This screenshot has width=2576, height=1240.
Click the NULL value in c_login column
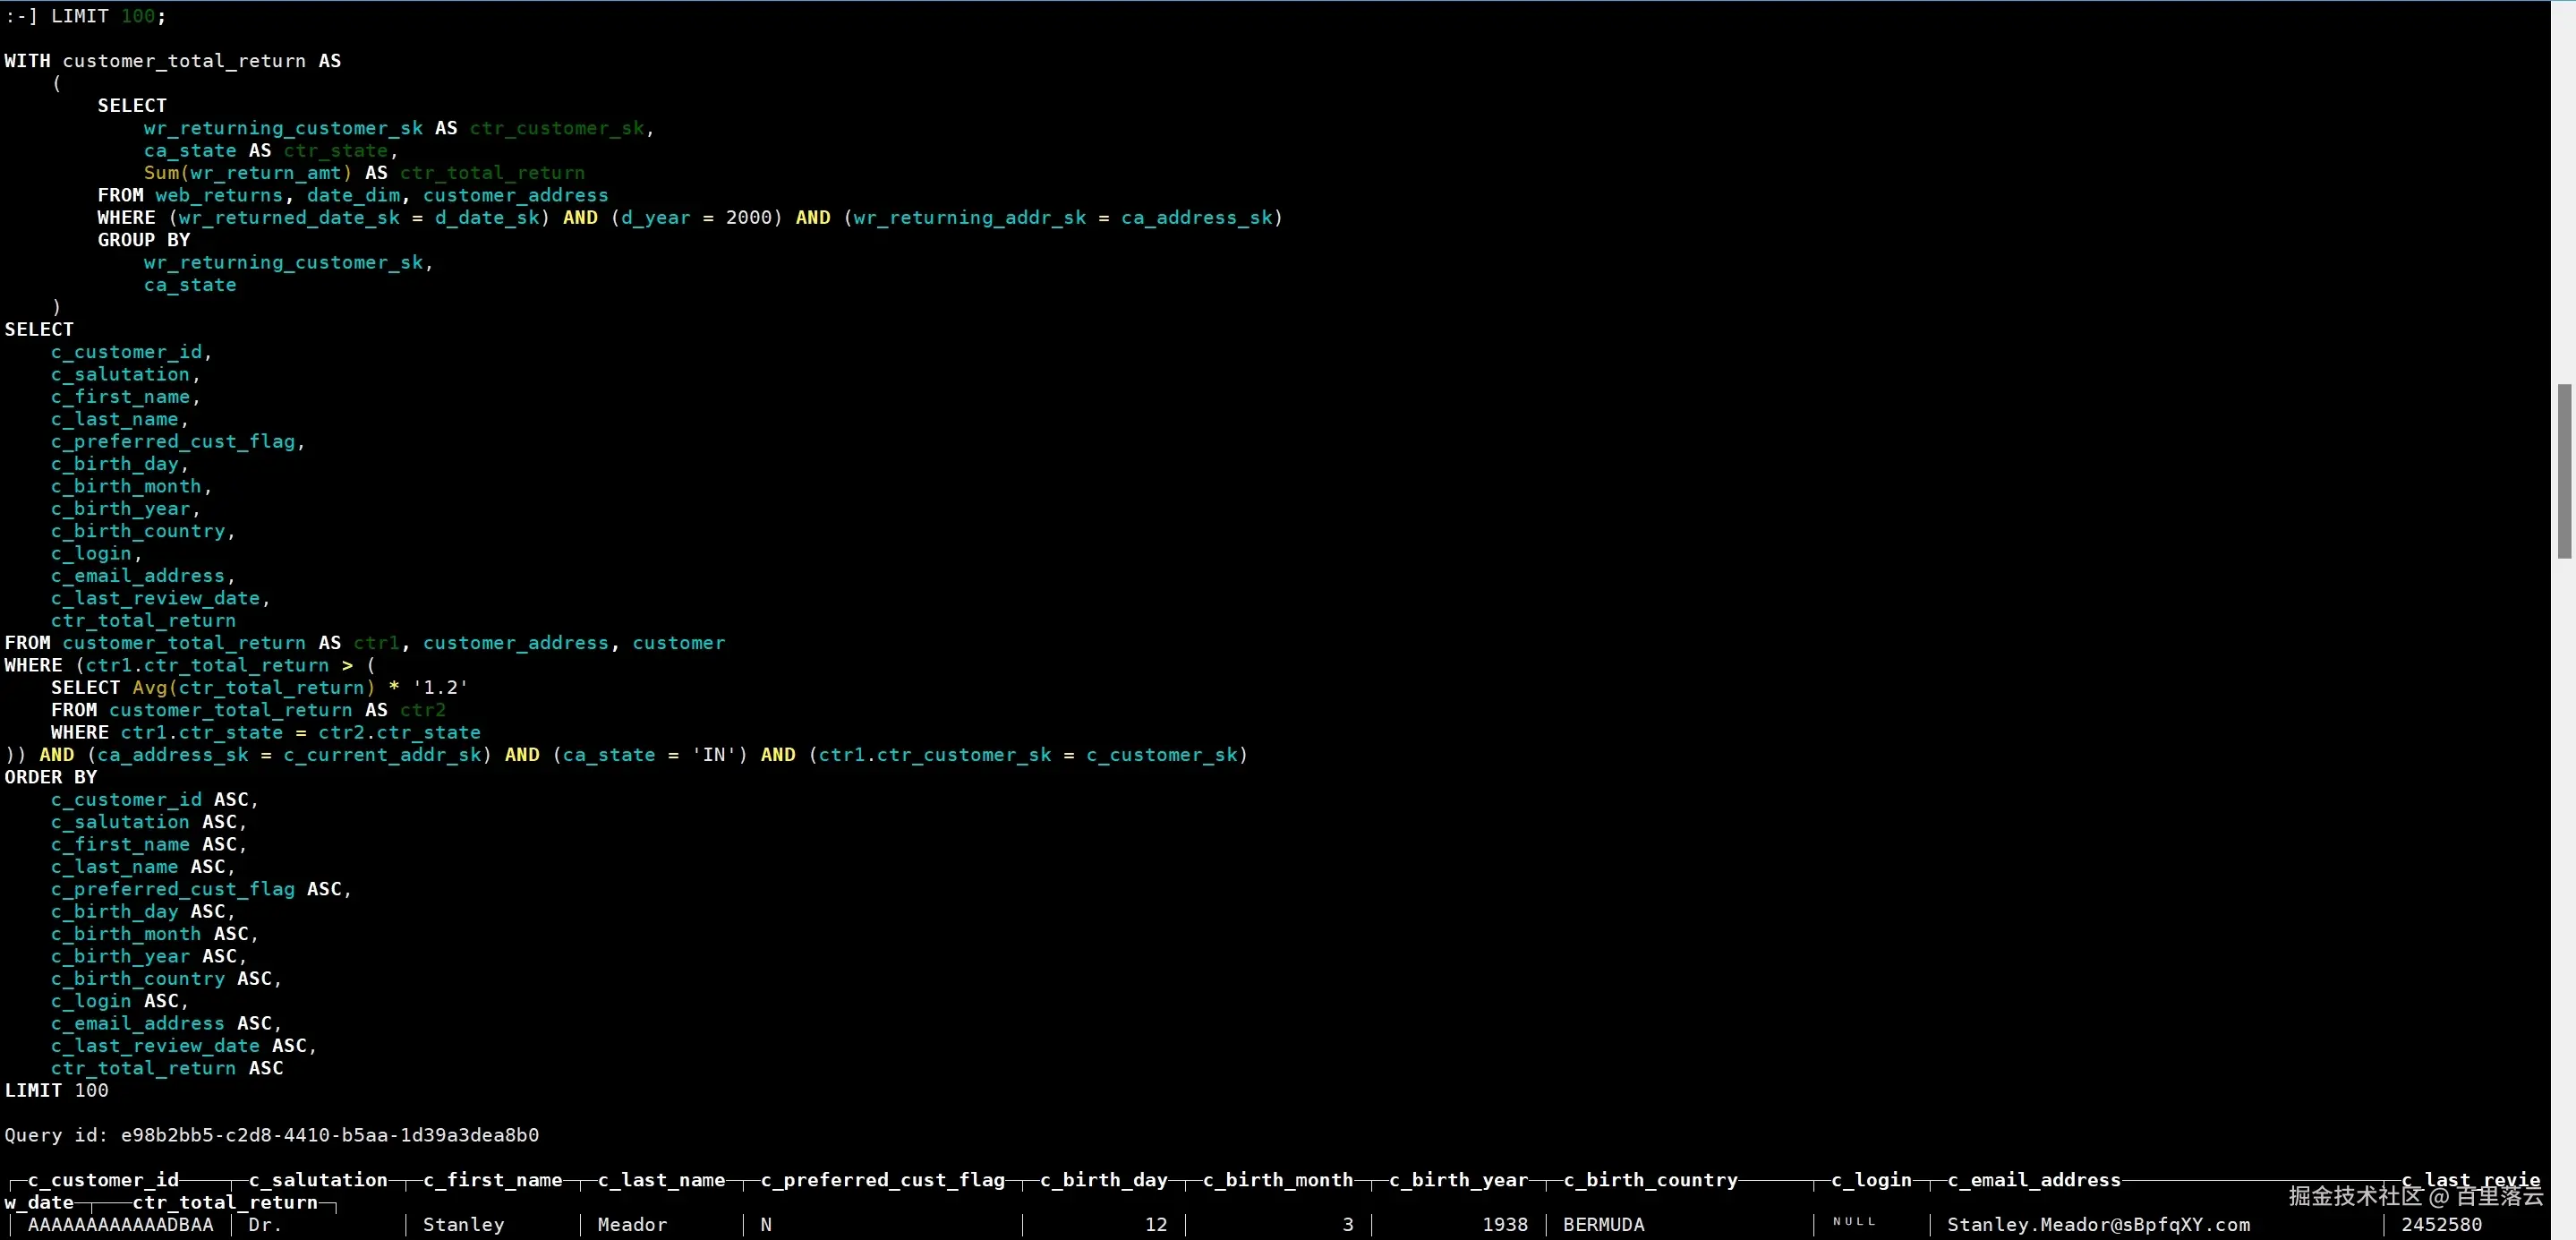pyautogui.click(x=1853, y=1222)
